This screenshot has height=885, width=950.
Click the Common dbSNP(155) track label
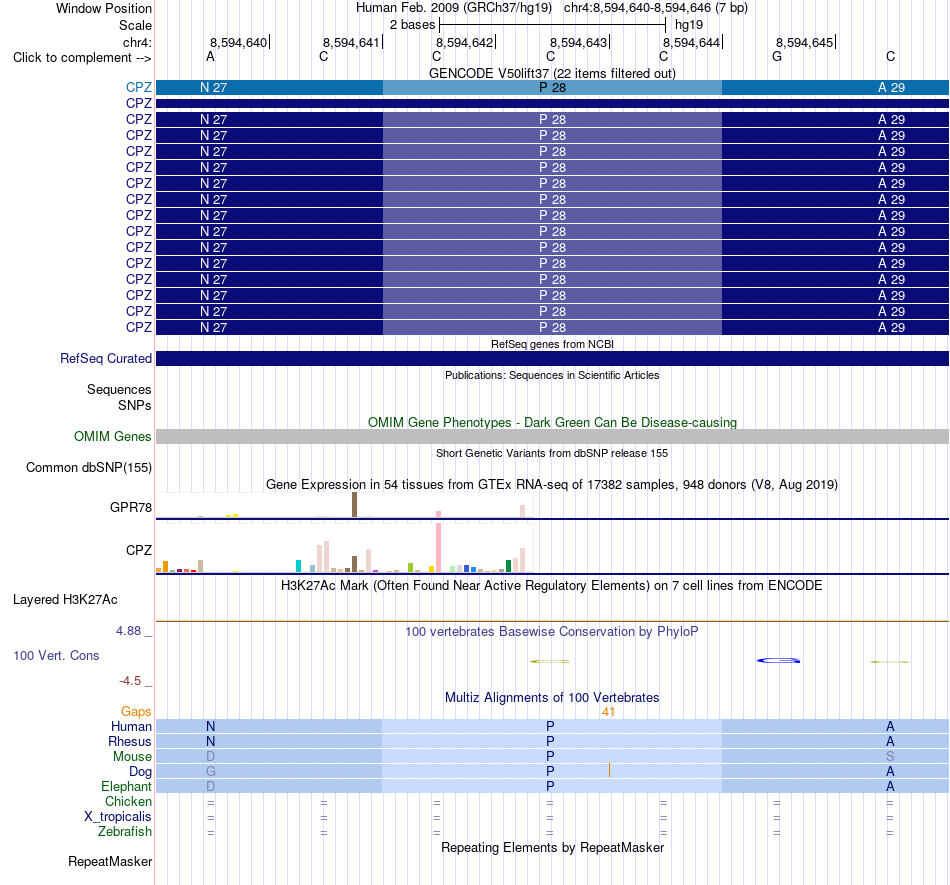pos(89,468)
